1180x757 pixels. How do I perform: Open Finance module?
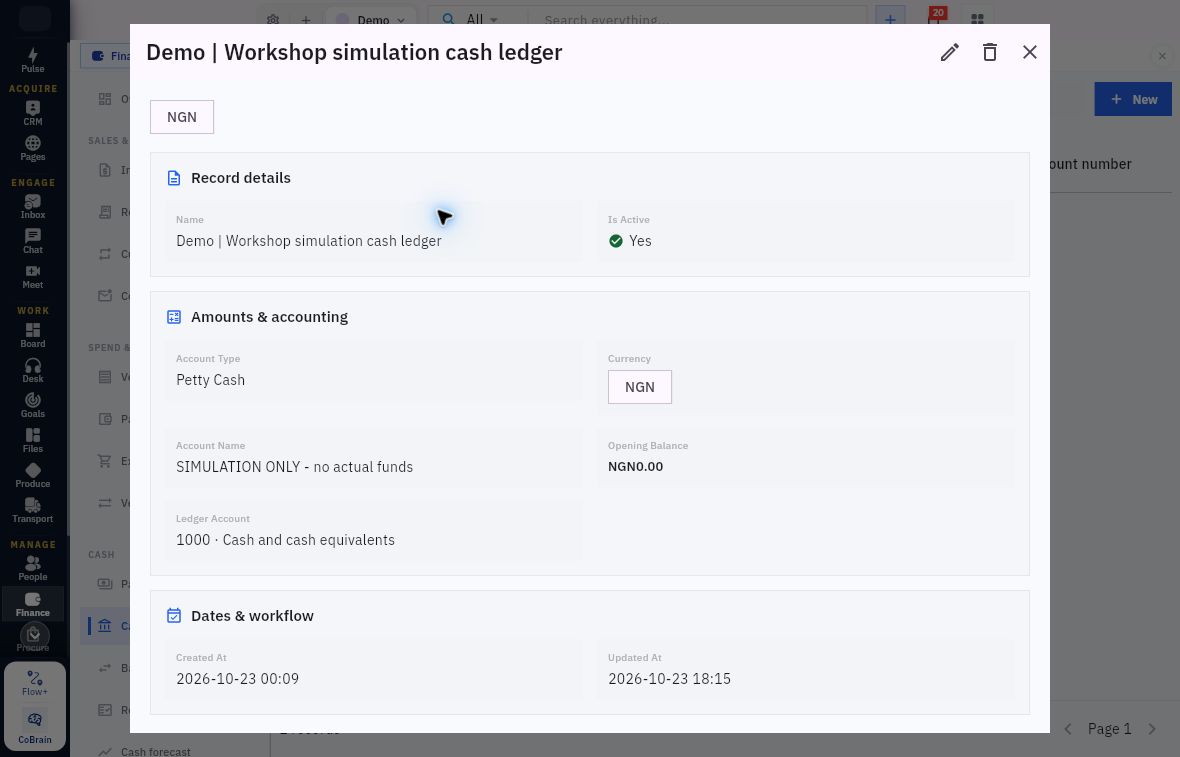pyautogui.click(x=32, y=604)
